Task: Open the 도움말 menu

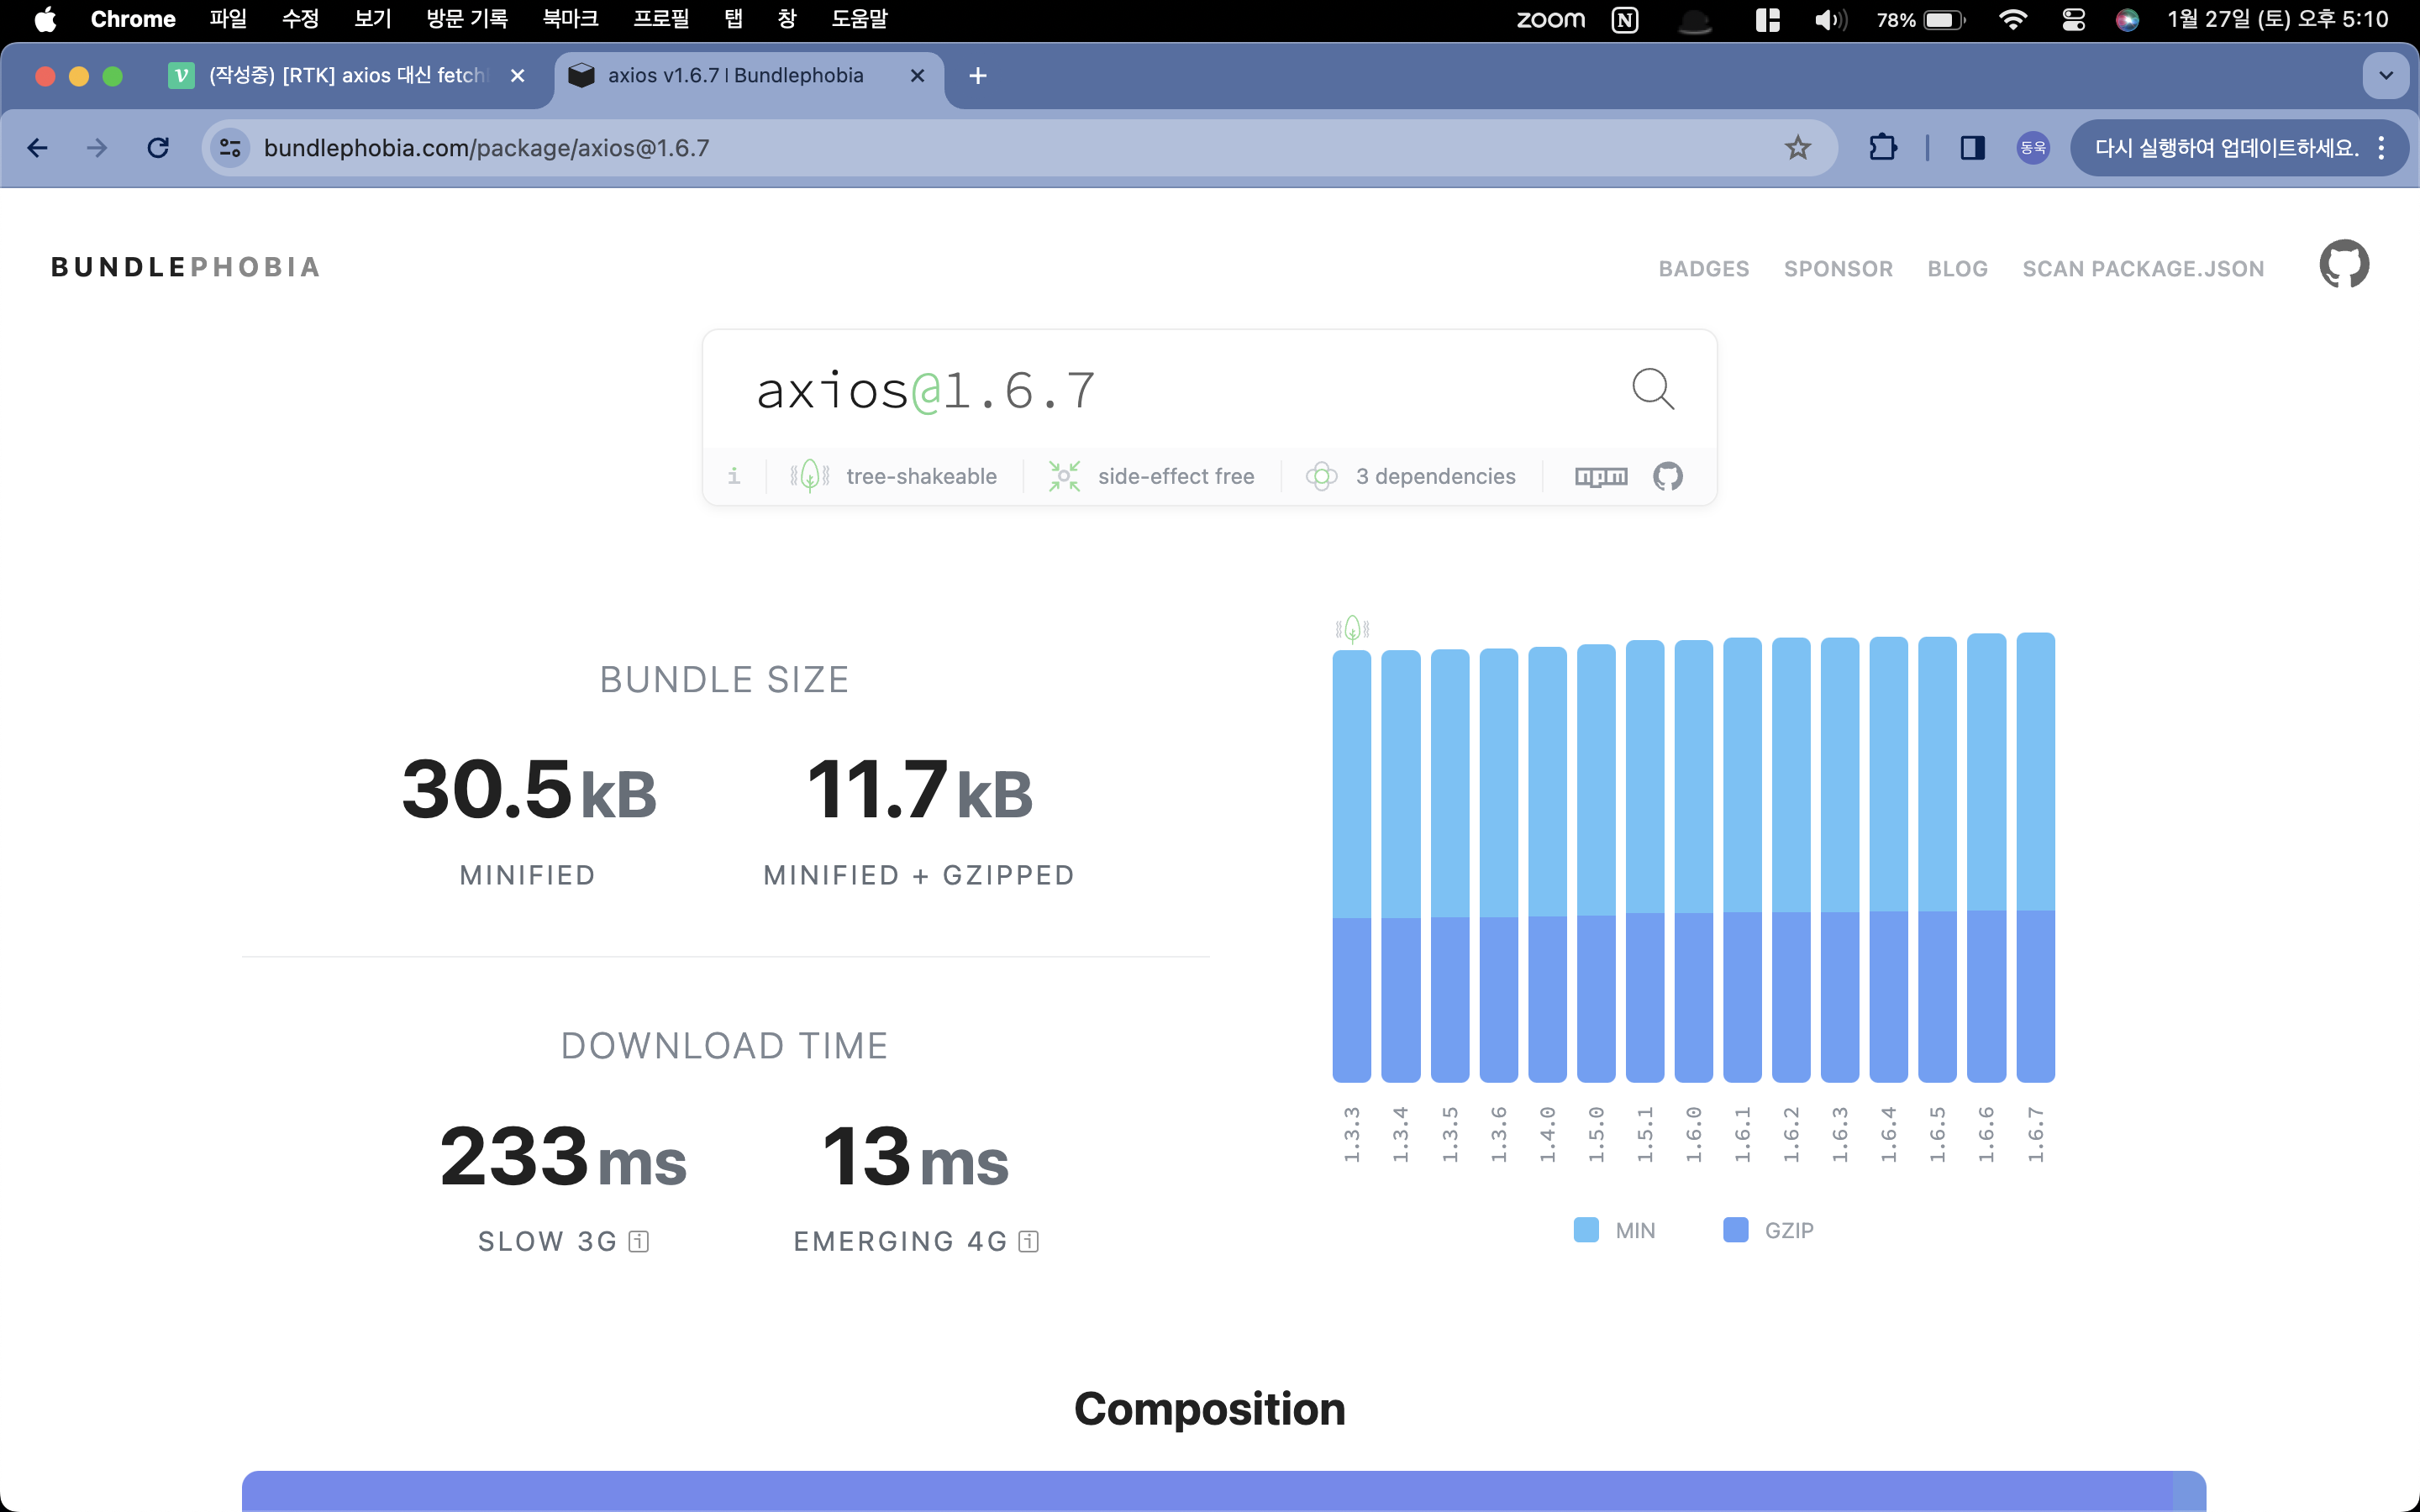Action: pos(859,19)
